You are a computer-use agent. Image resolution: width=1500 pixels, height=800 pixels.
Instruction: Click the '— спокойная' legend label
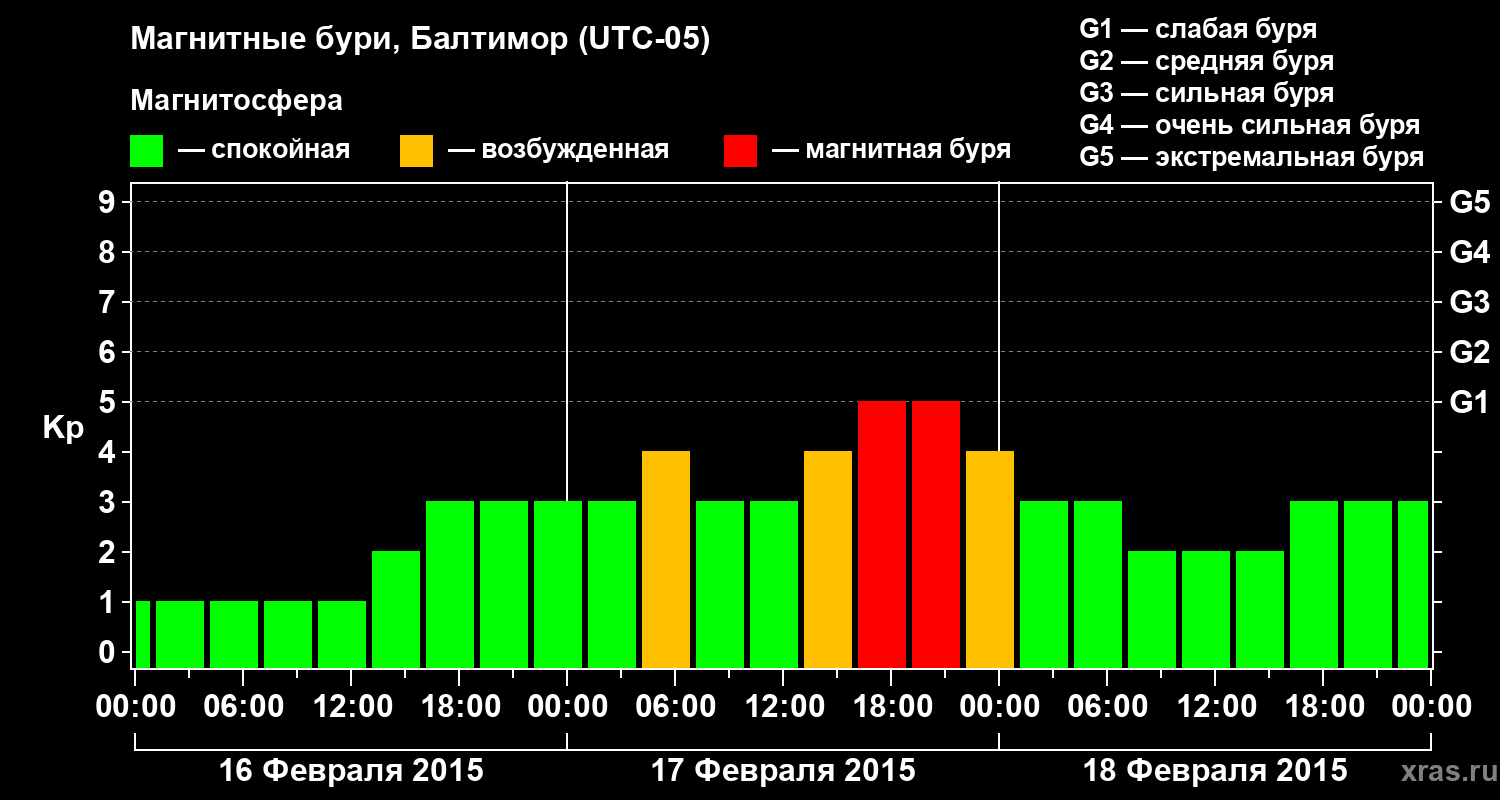click(x=264, y=150)
